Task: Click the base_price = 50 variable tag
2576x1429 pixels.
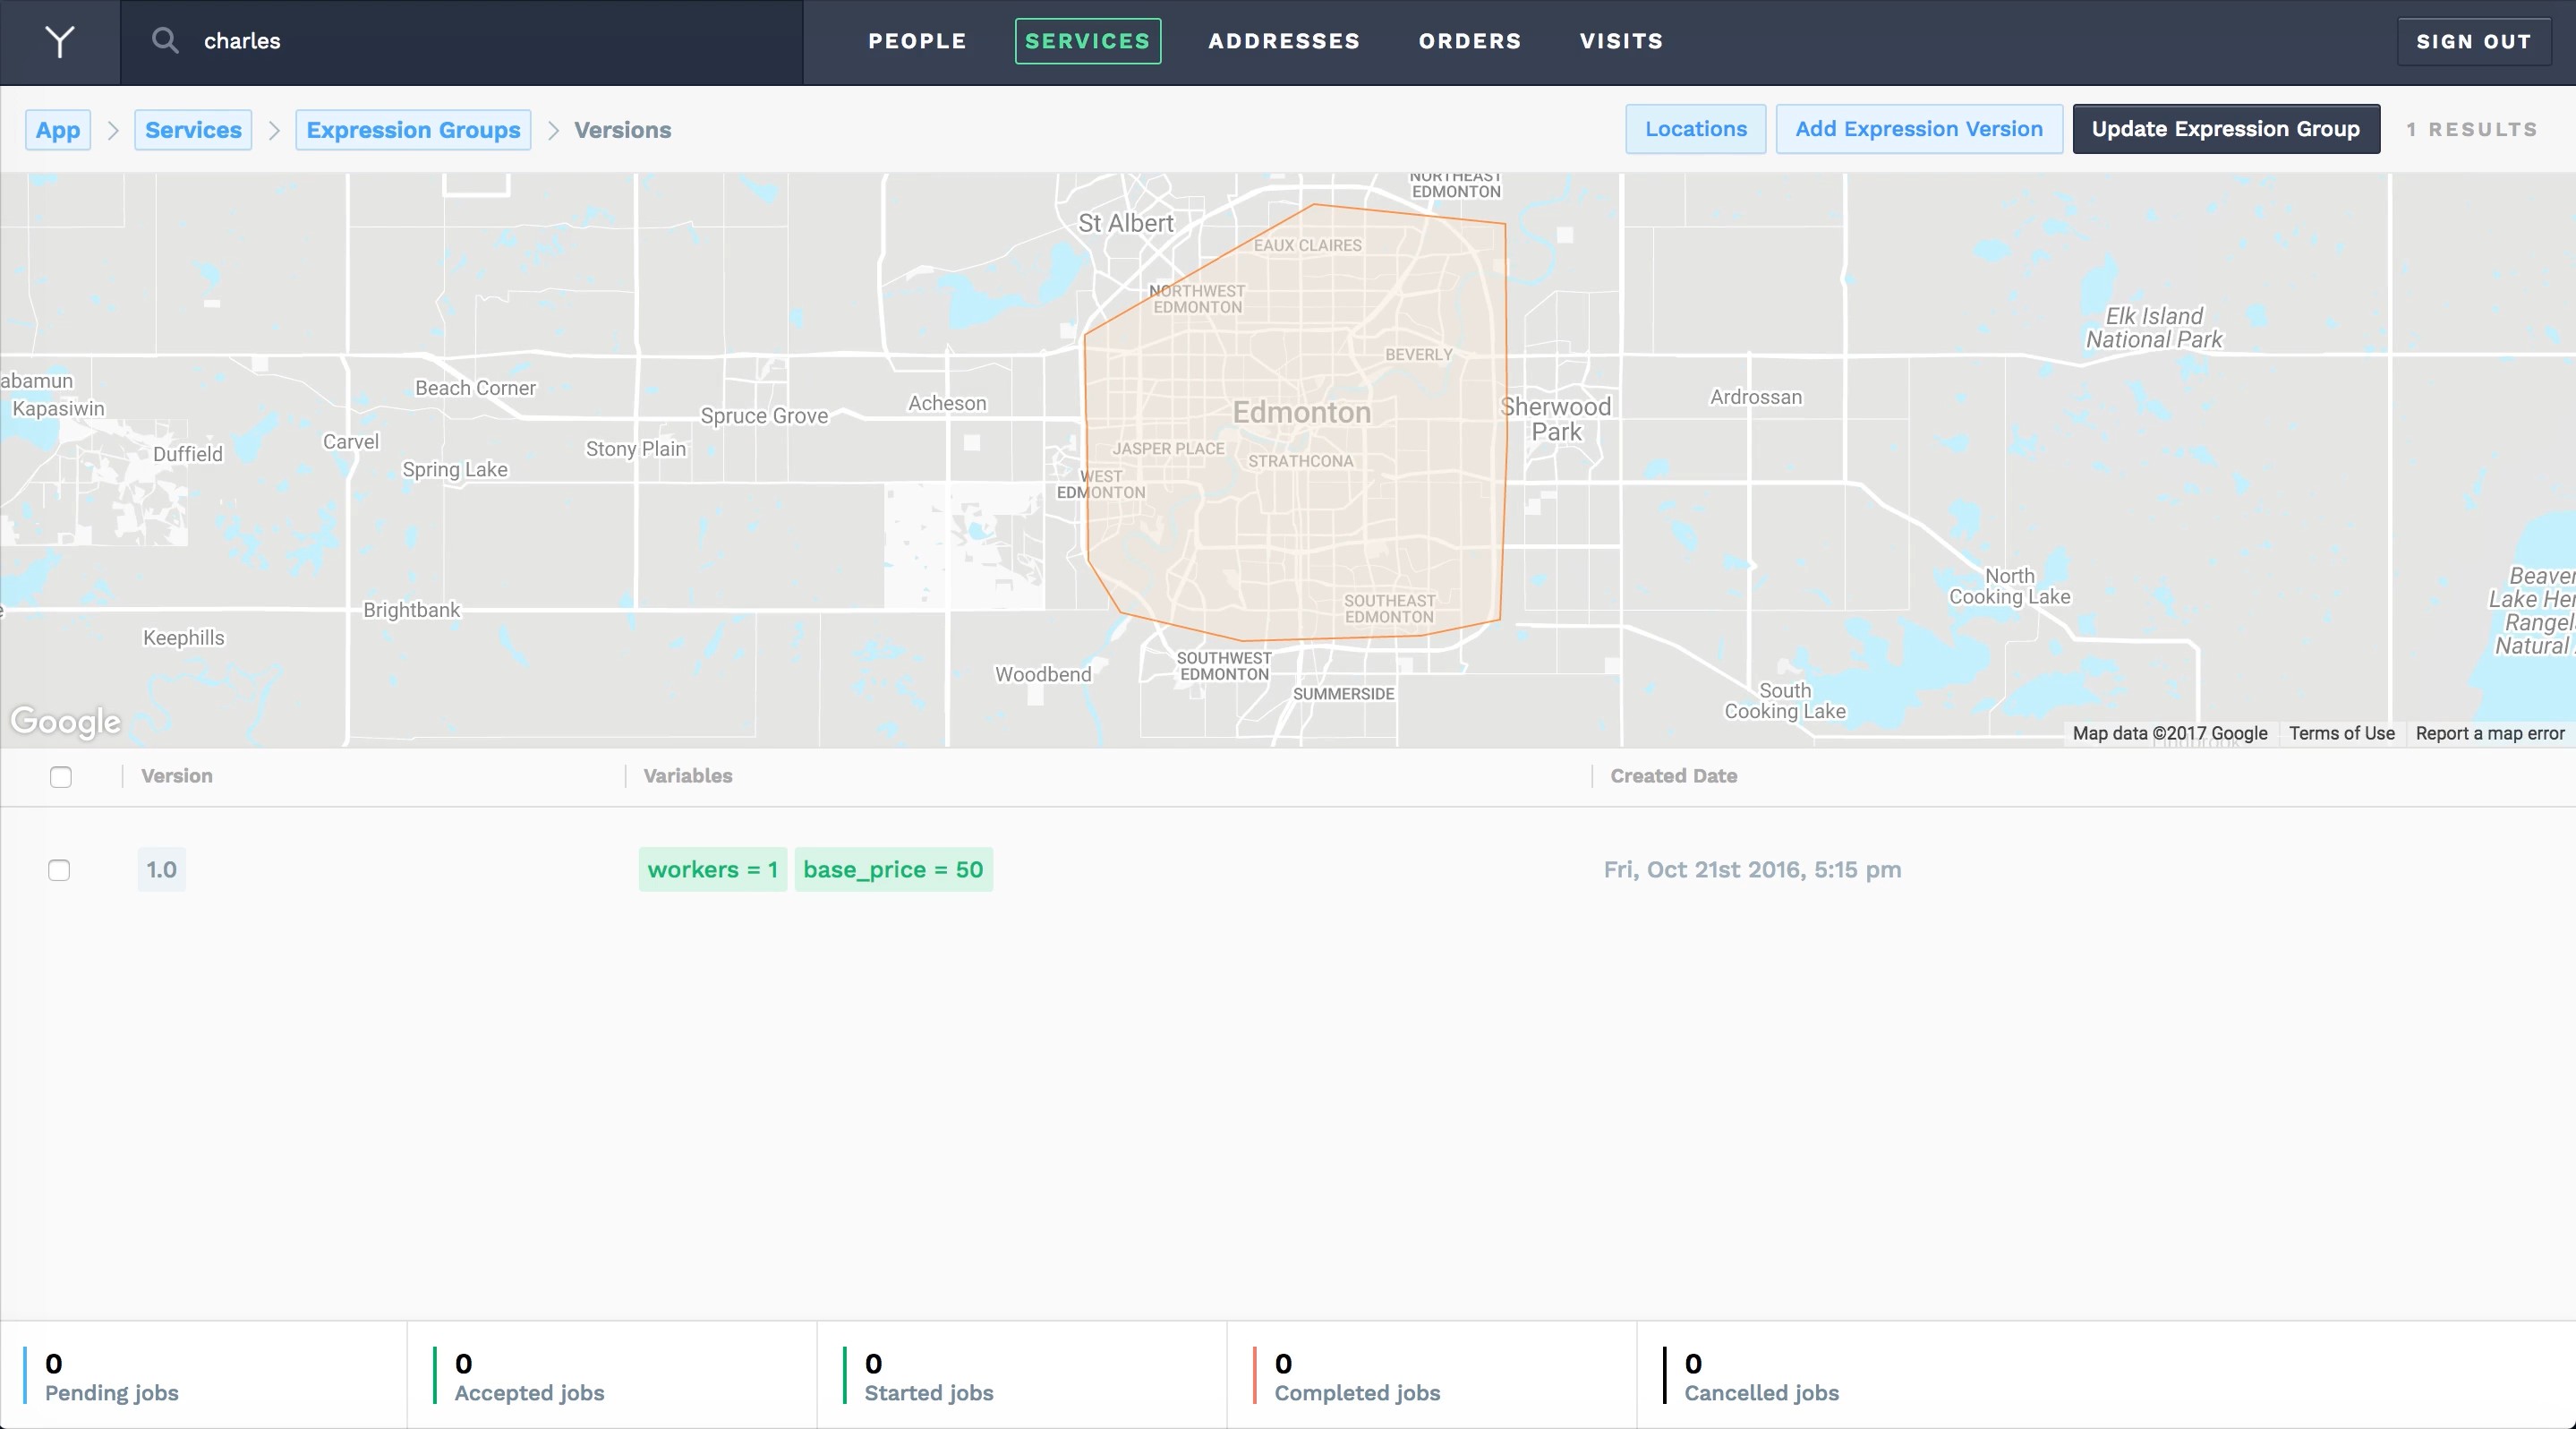Action: coord(895,869)
